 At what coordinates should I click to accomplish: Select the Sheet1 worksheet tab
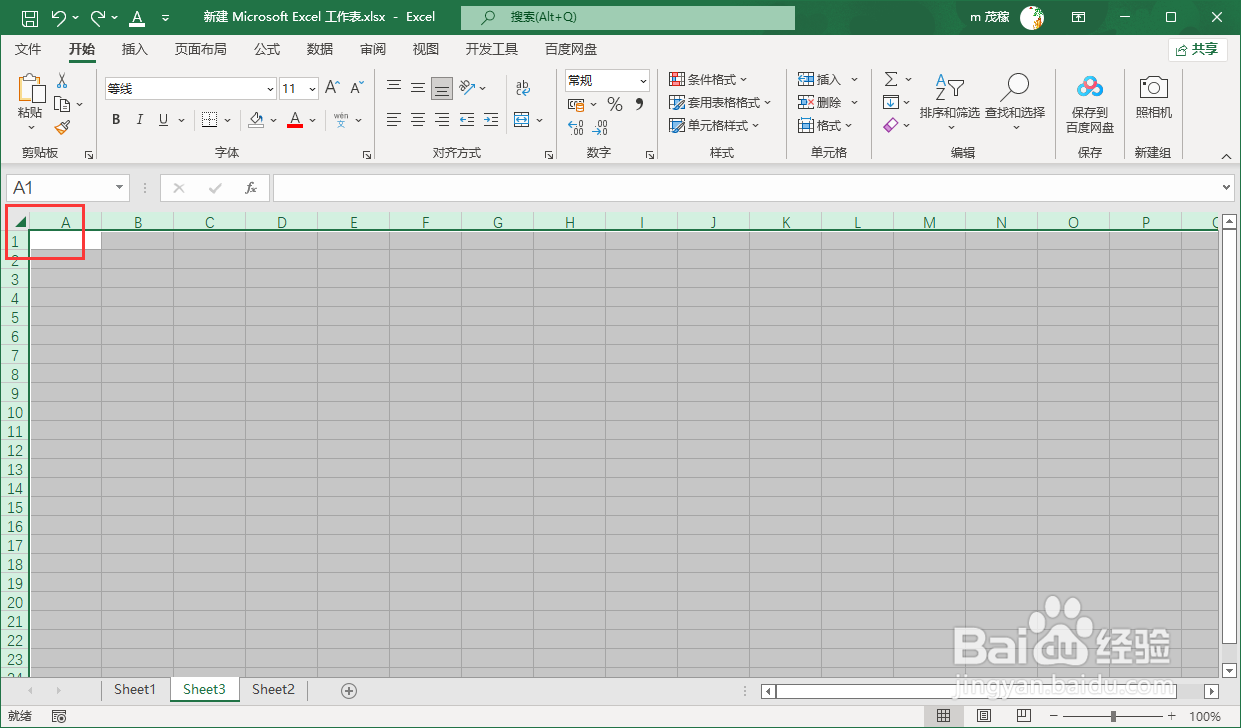click(x=135, y=689)
